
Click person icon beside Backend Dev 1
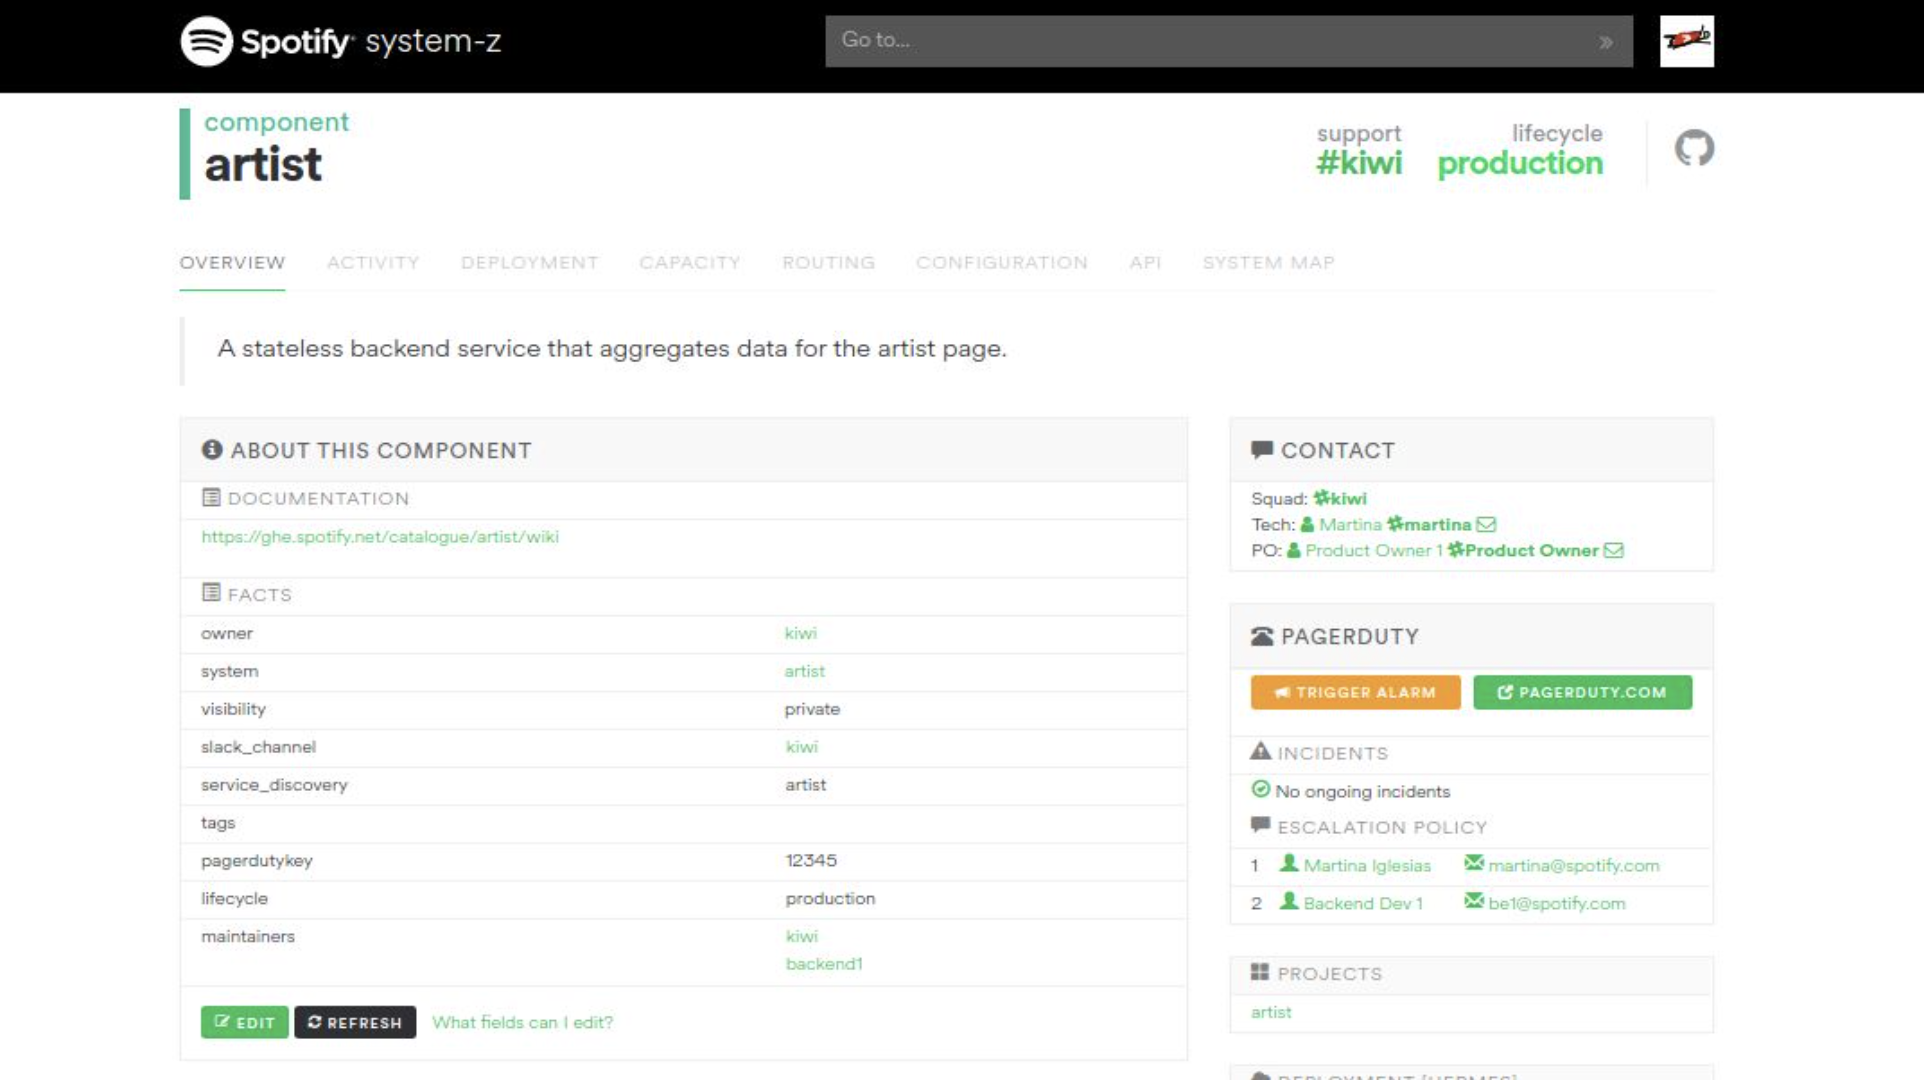point(1289,902)
